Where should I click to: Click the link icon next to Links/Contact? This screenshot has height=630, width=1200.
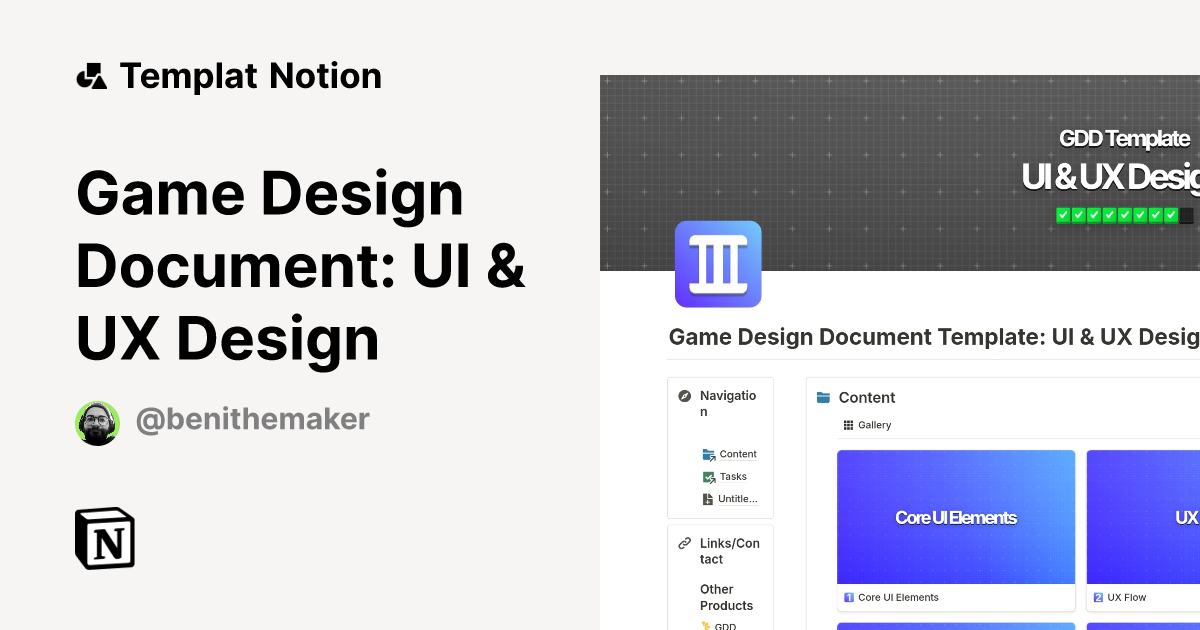click(684, 542)
